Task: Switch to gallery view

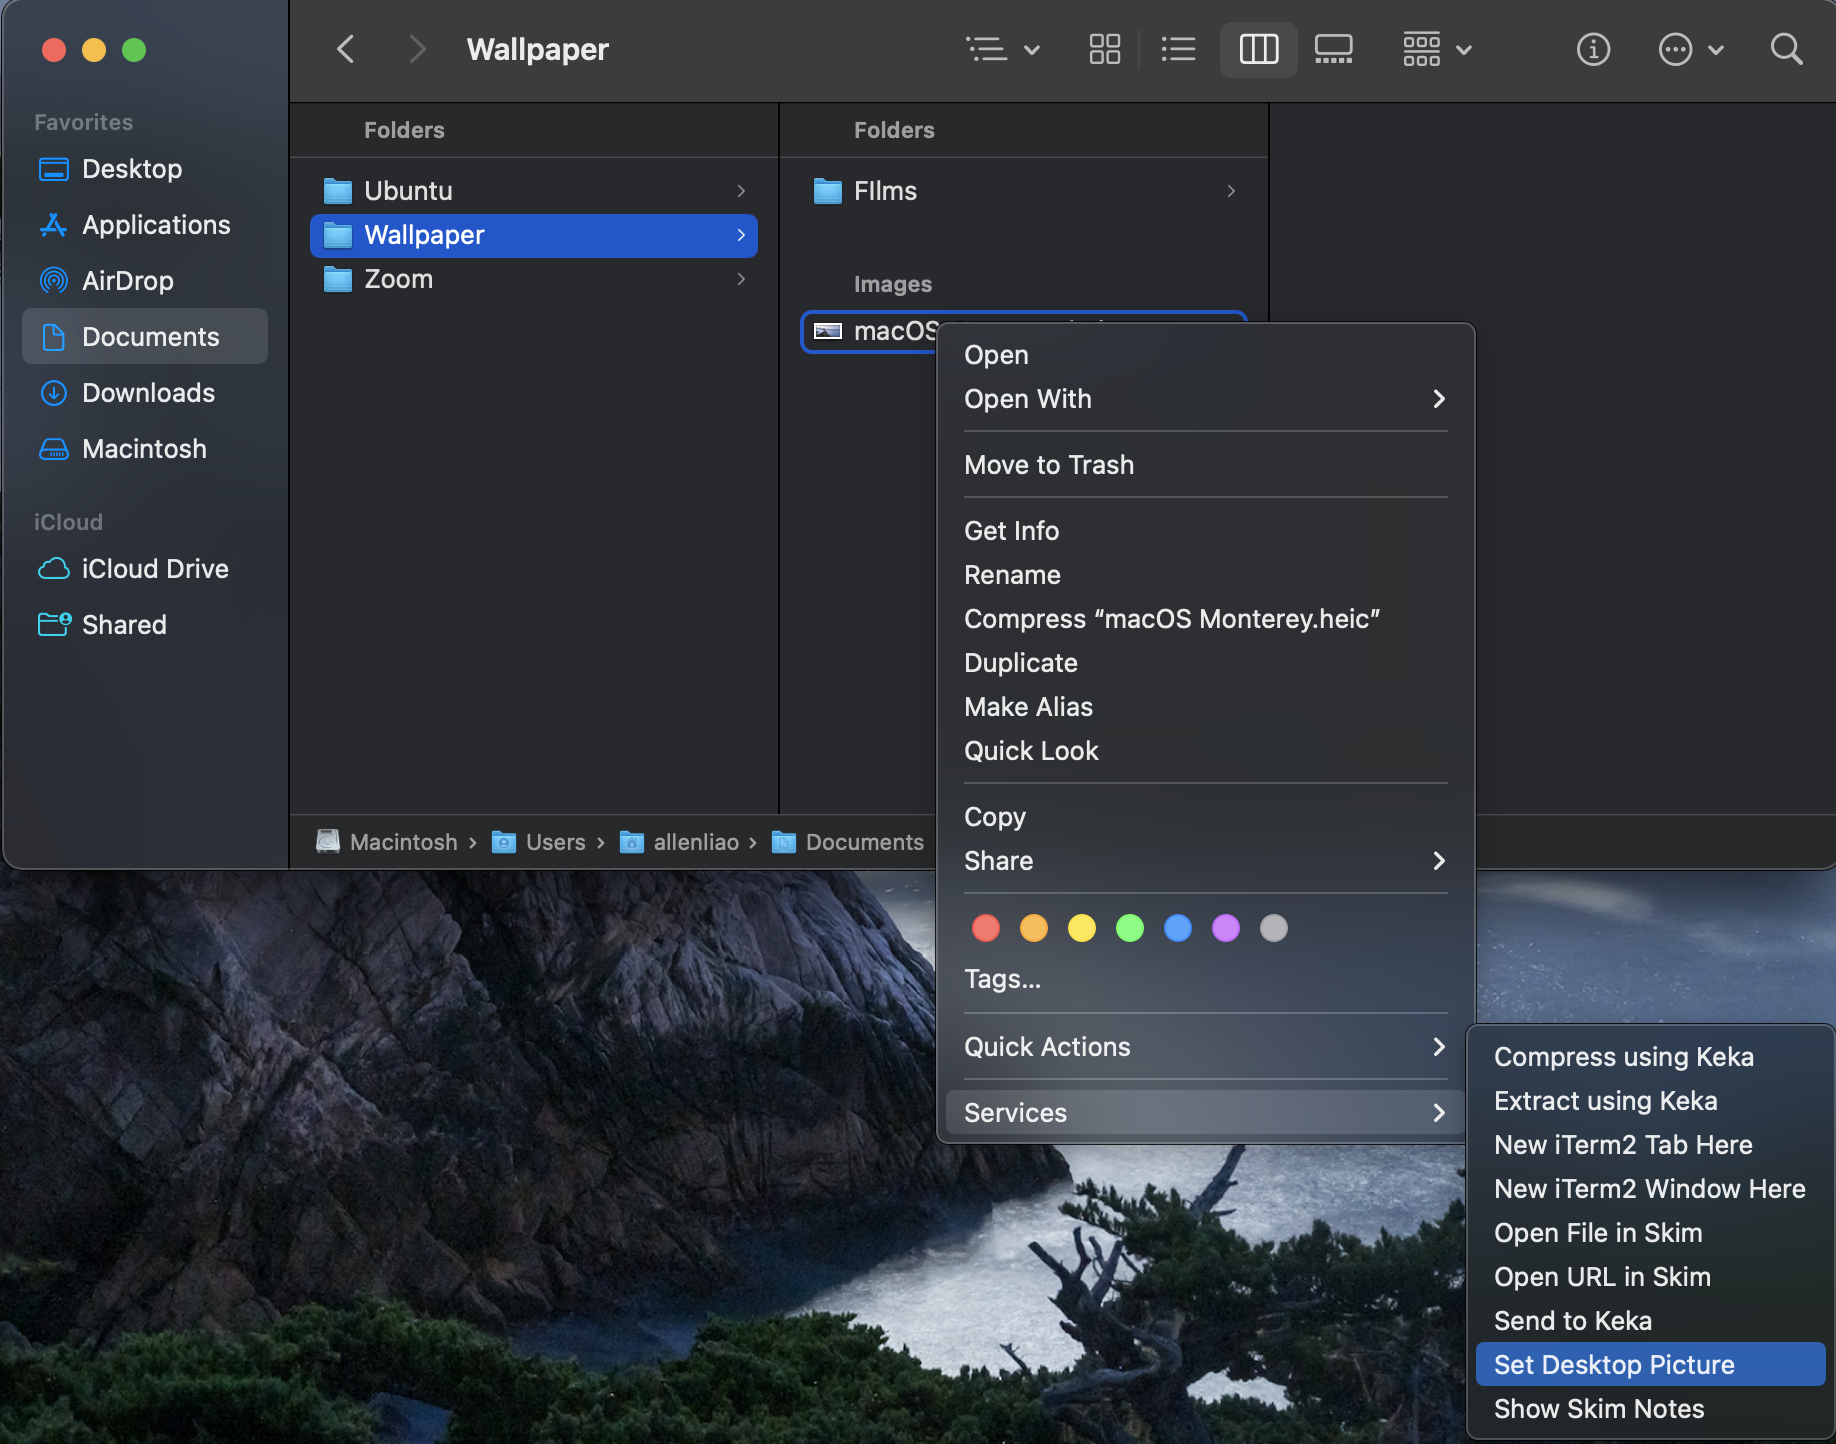Action: pos(1333,48)
